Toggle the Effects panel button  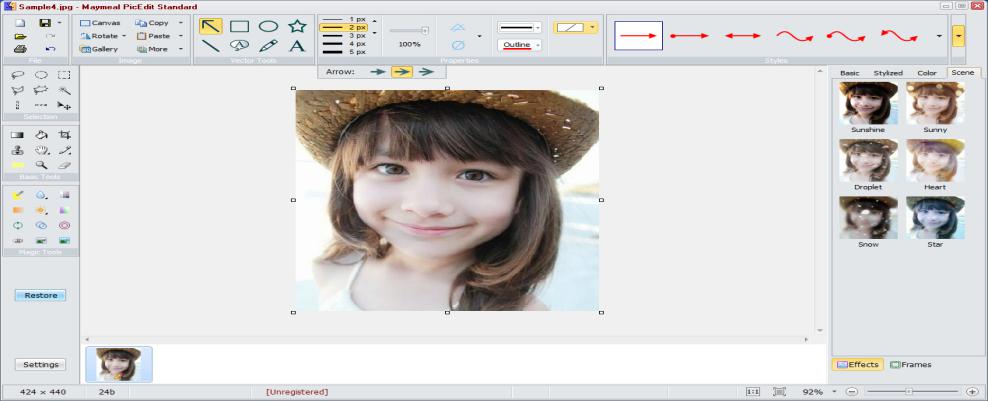pos(857,365)
